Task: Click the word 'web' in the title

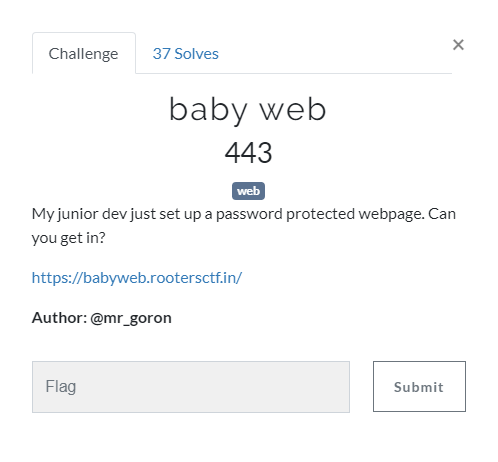Action: click(293, 109)
